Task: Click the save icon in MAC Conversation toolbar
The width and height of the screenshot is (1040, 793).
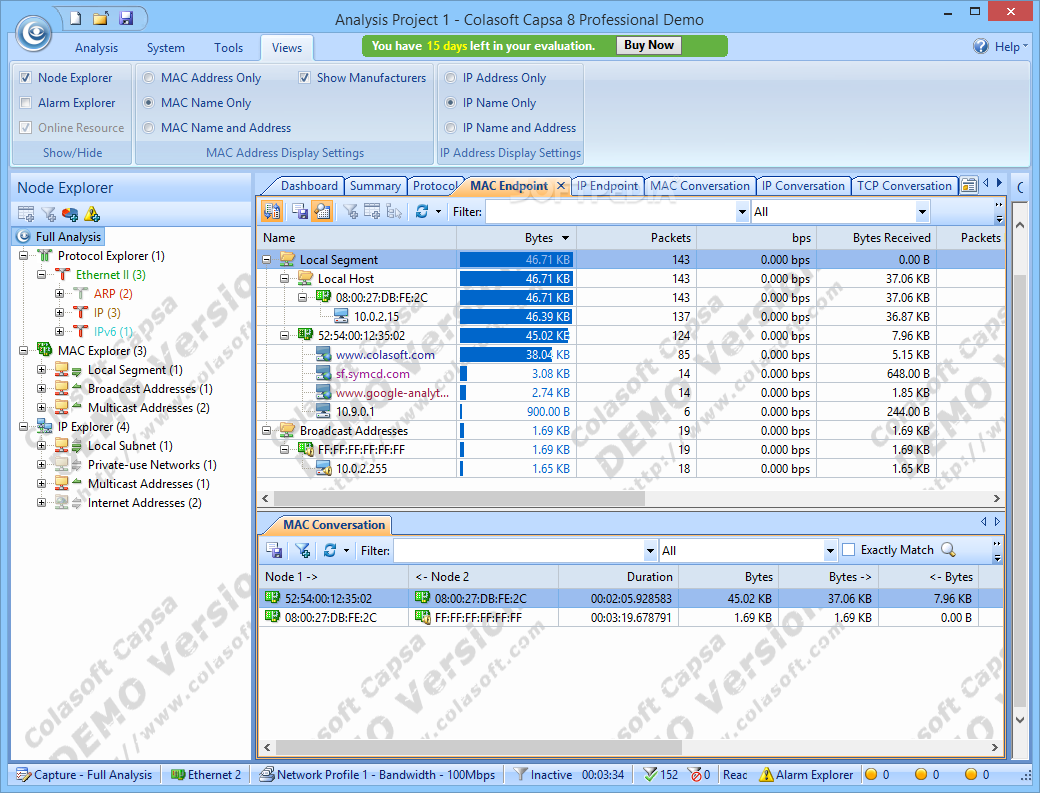Action: point(274,550)
